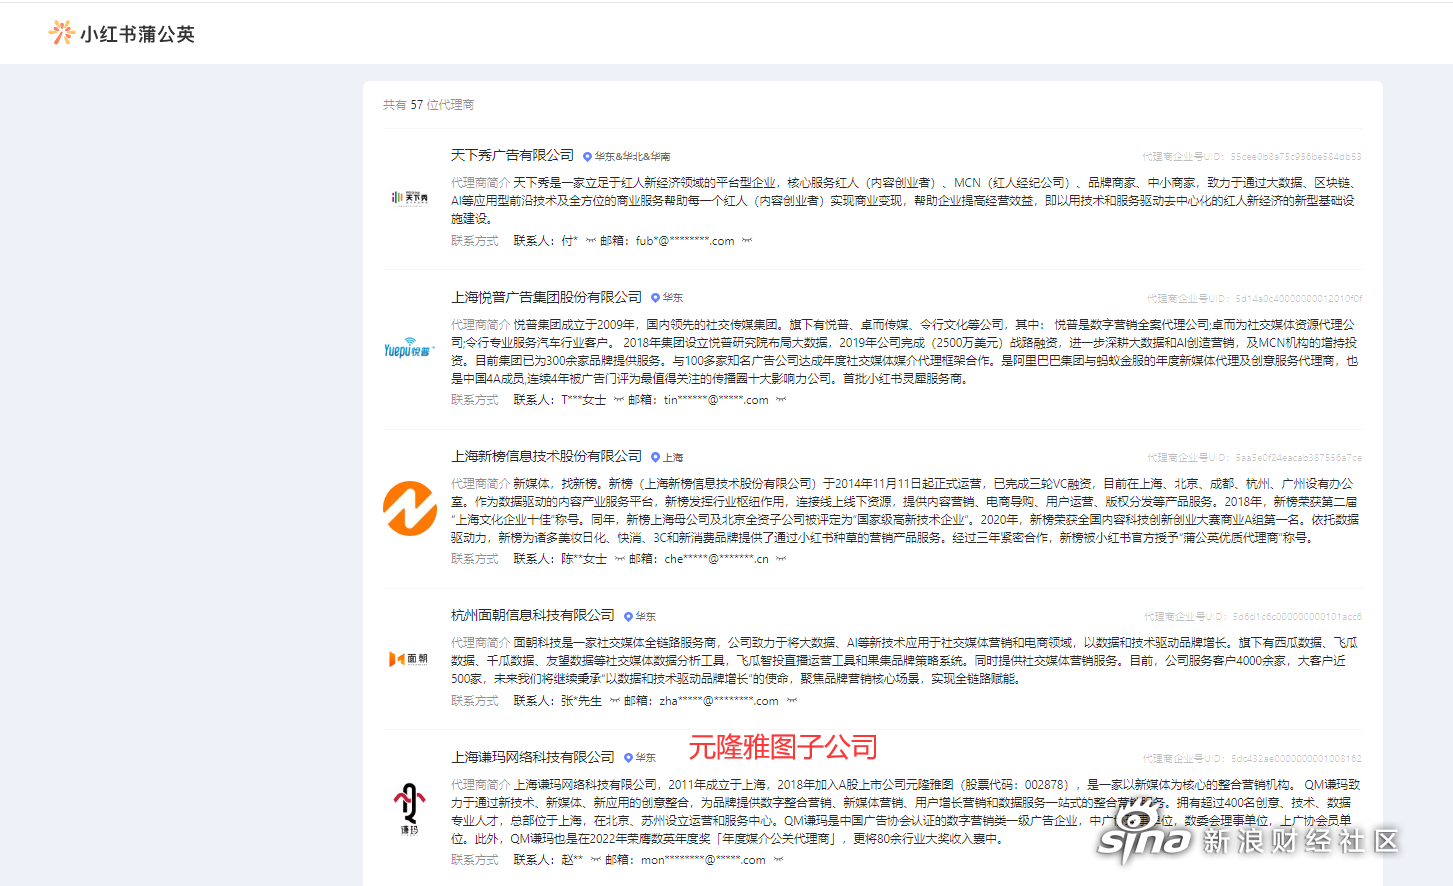Click location pin for 上海悦普广告集团
The height and width of the screenshot is (886, 1453).
tap(655, 298)
